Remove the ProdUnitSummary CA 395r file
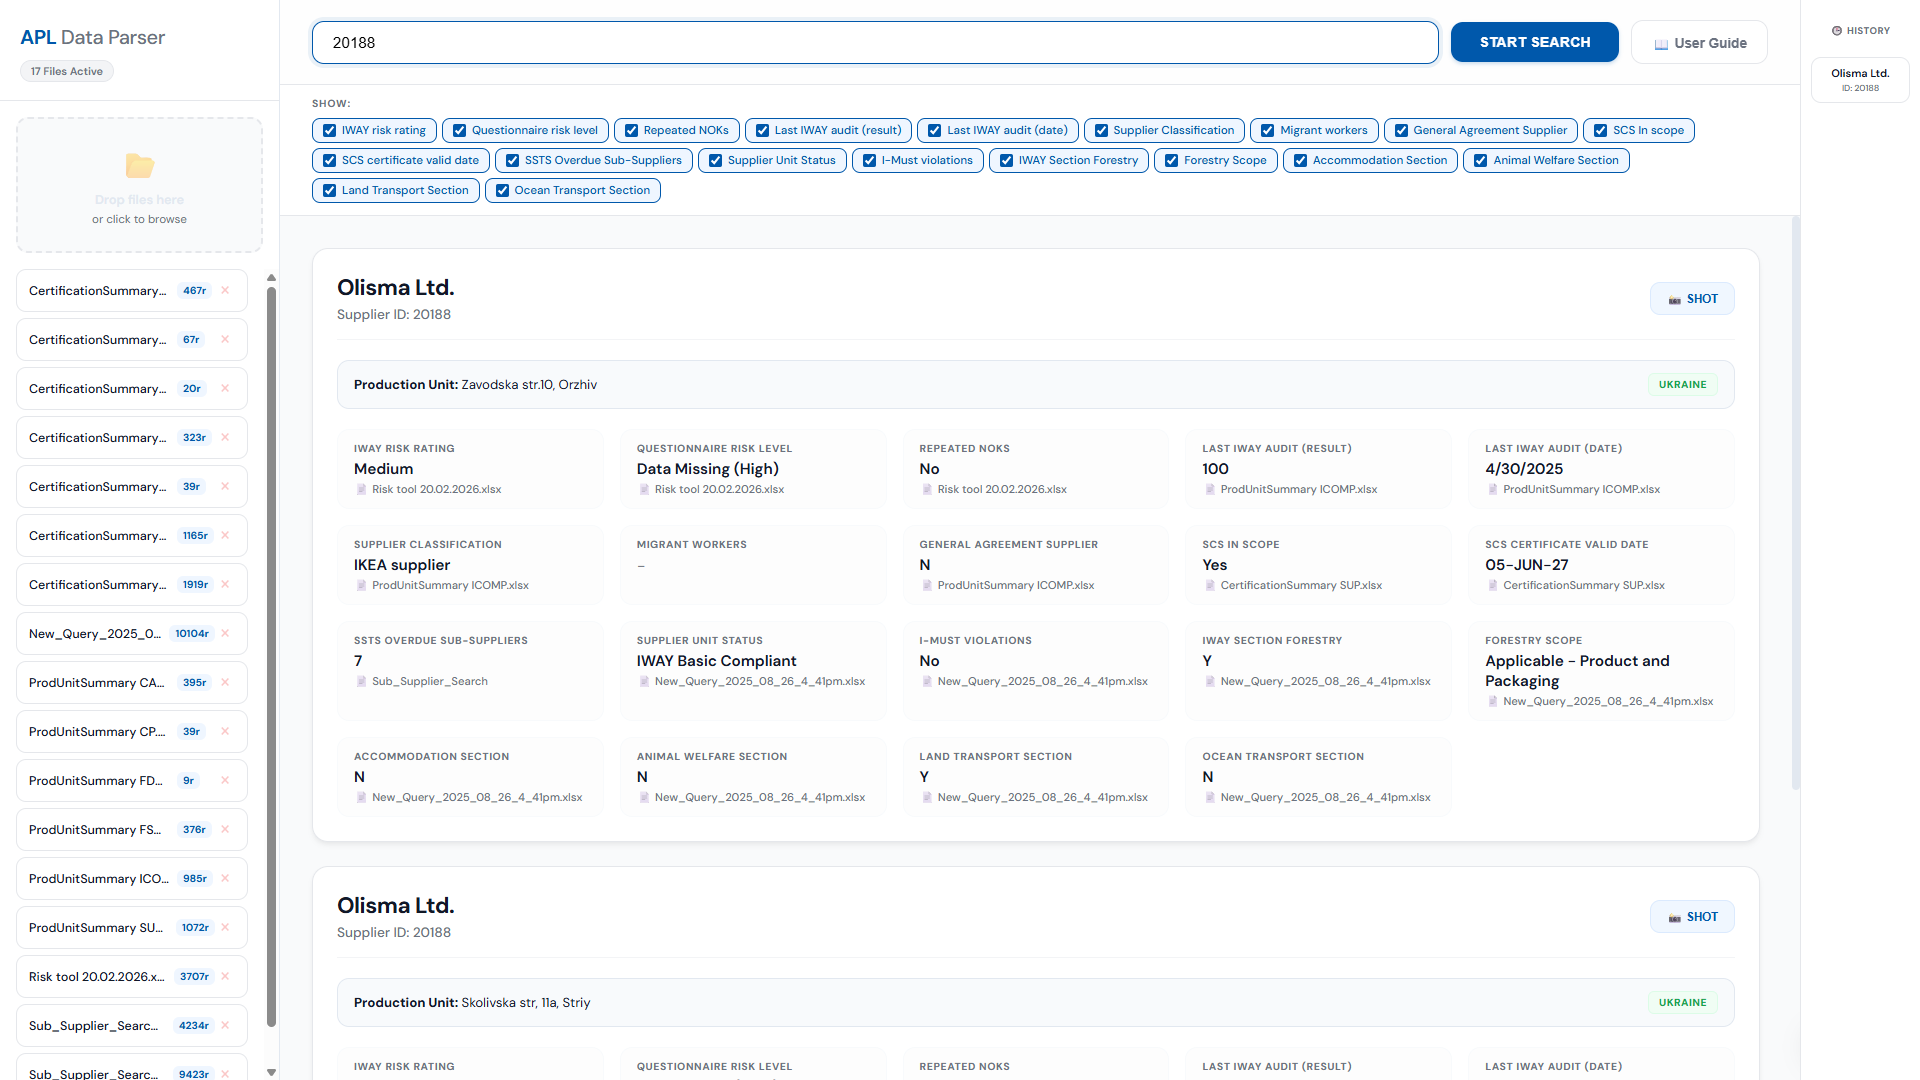The height and width of the screenshot is (1080, 1920). click(225, 683)
